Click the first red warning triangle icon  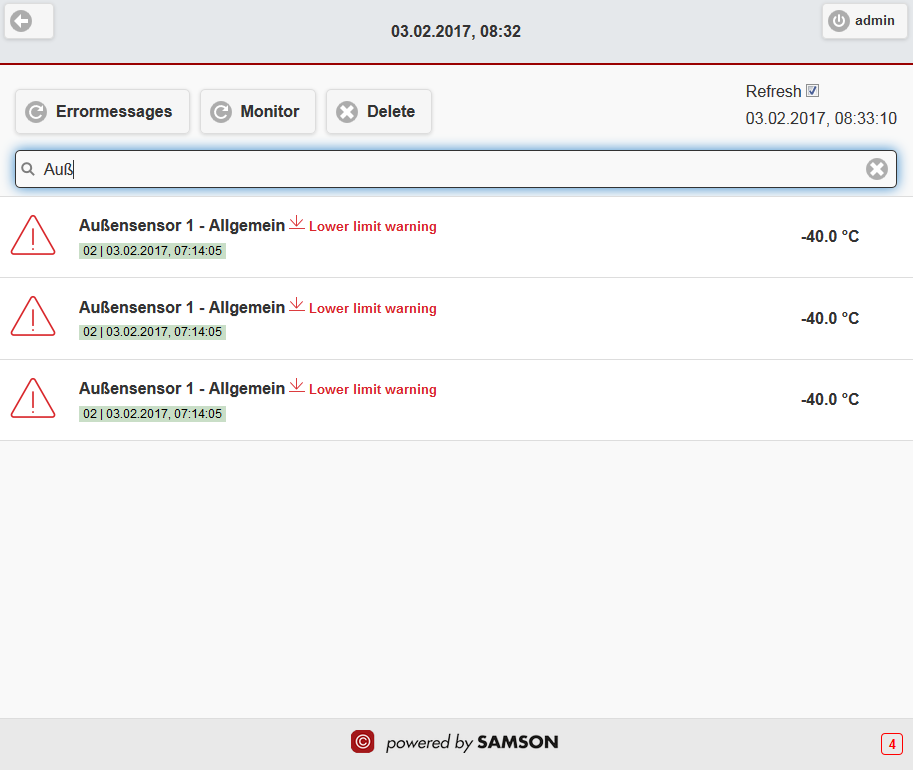click(33, 236)
